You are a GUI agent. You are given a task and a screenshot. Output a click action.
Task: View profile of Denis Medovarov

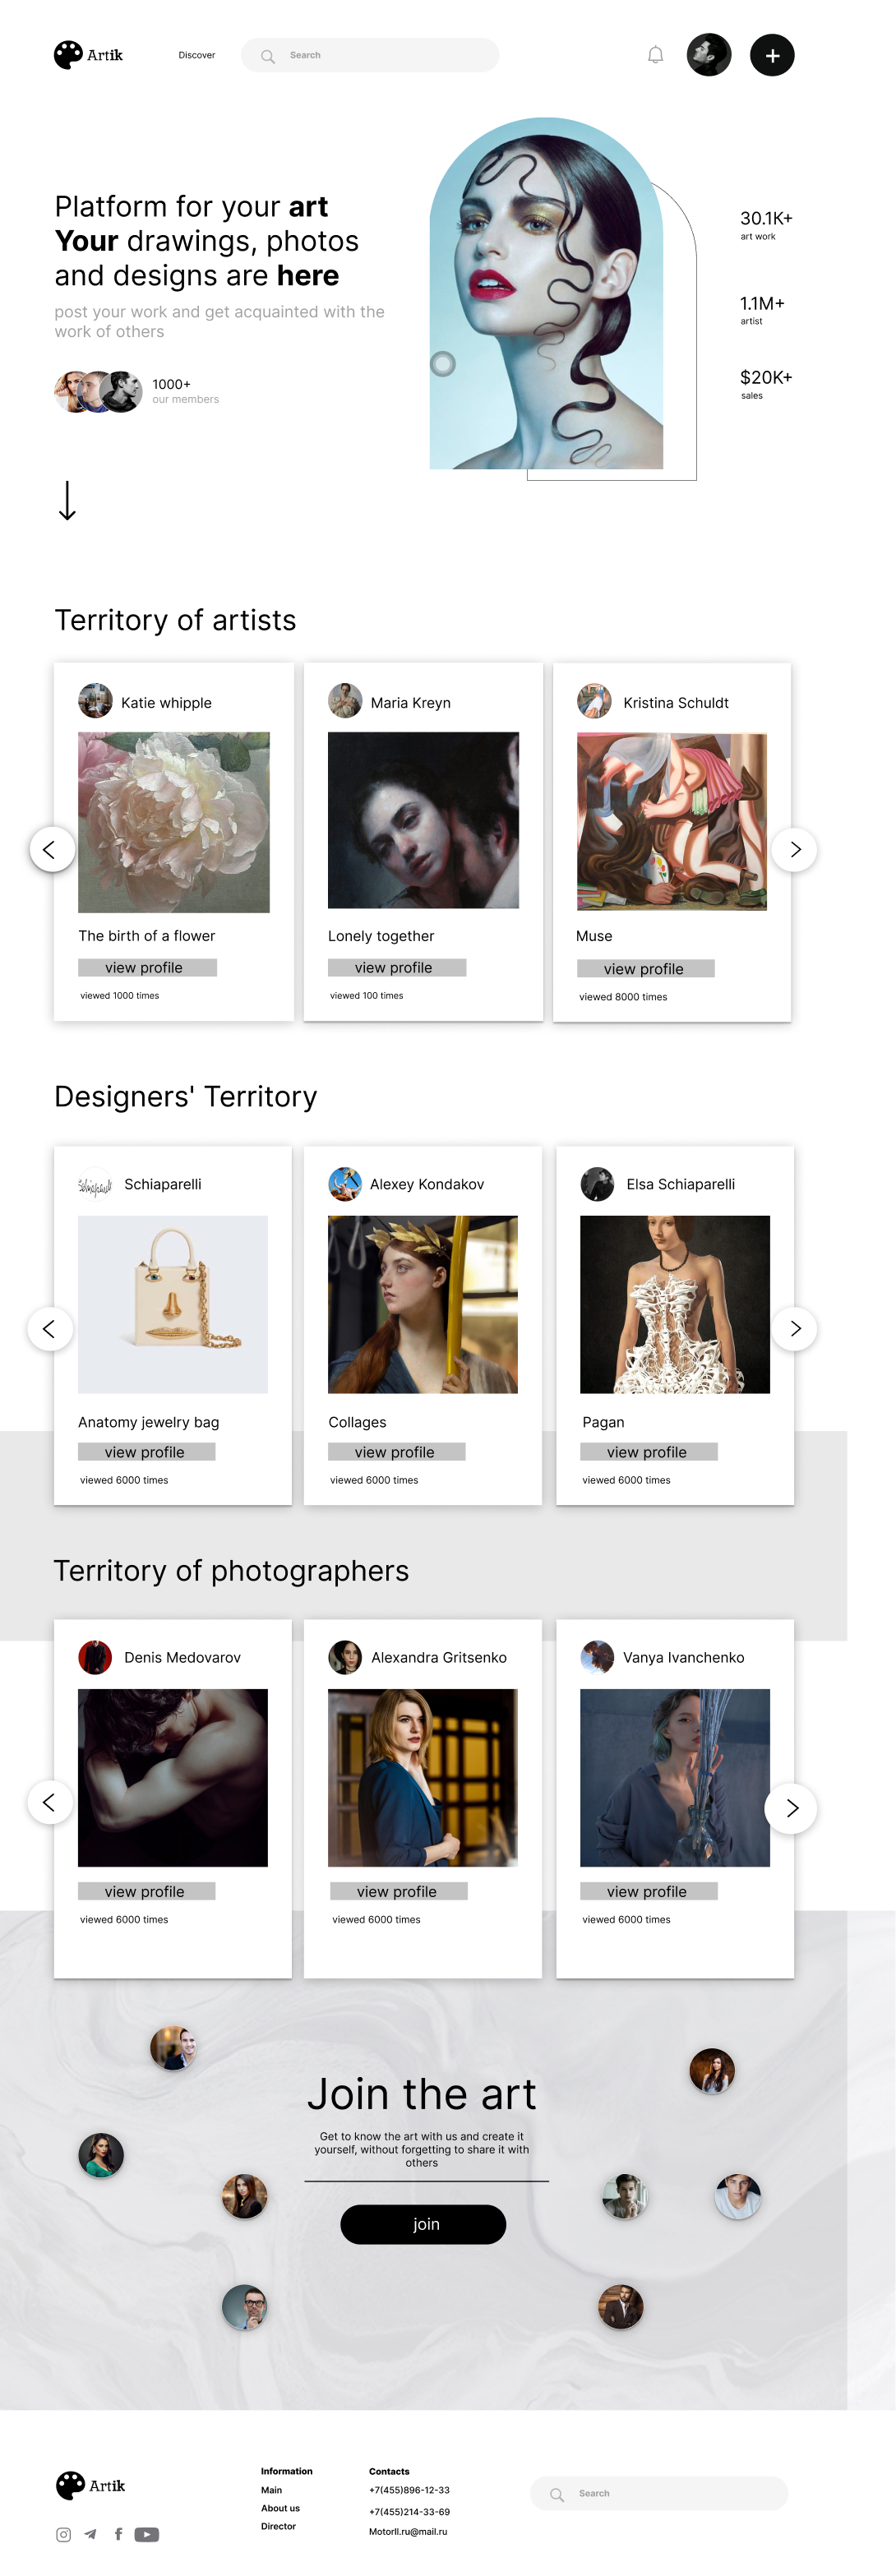point(147,1891)
